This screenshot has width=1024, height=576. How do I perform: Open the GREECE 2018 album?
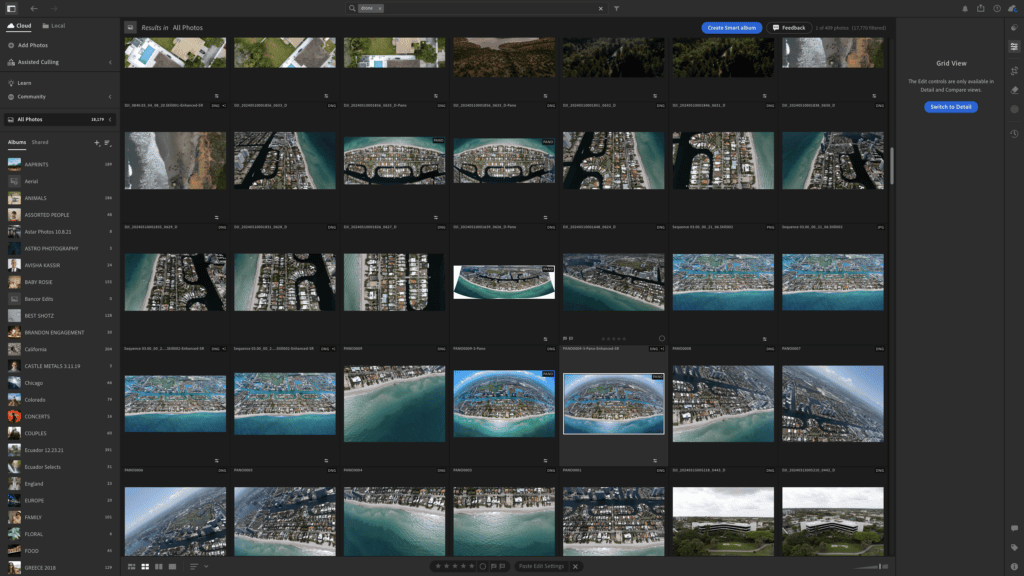click(59, 568)
